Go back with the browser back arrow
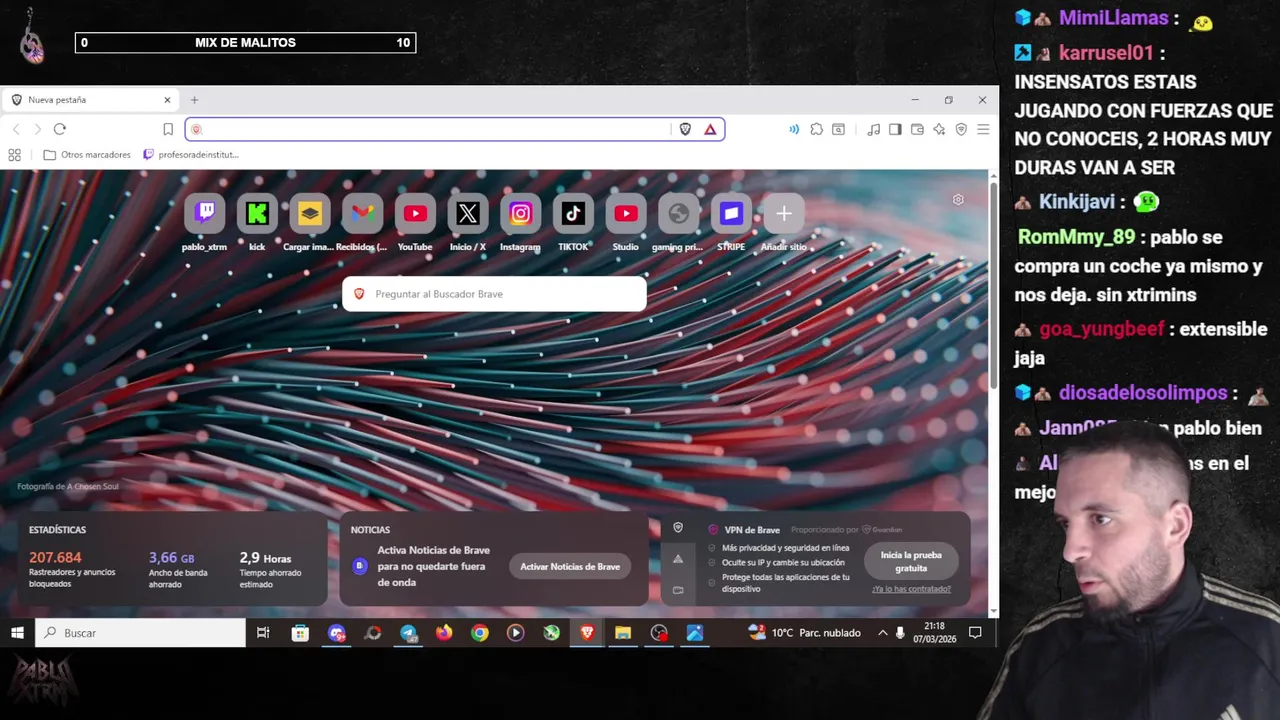This screenshot has width=1280, height=720. [16, 129]
